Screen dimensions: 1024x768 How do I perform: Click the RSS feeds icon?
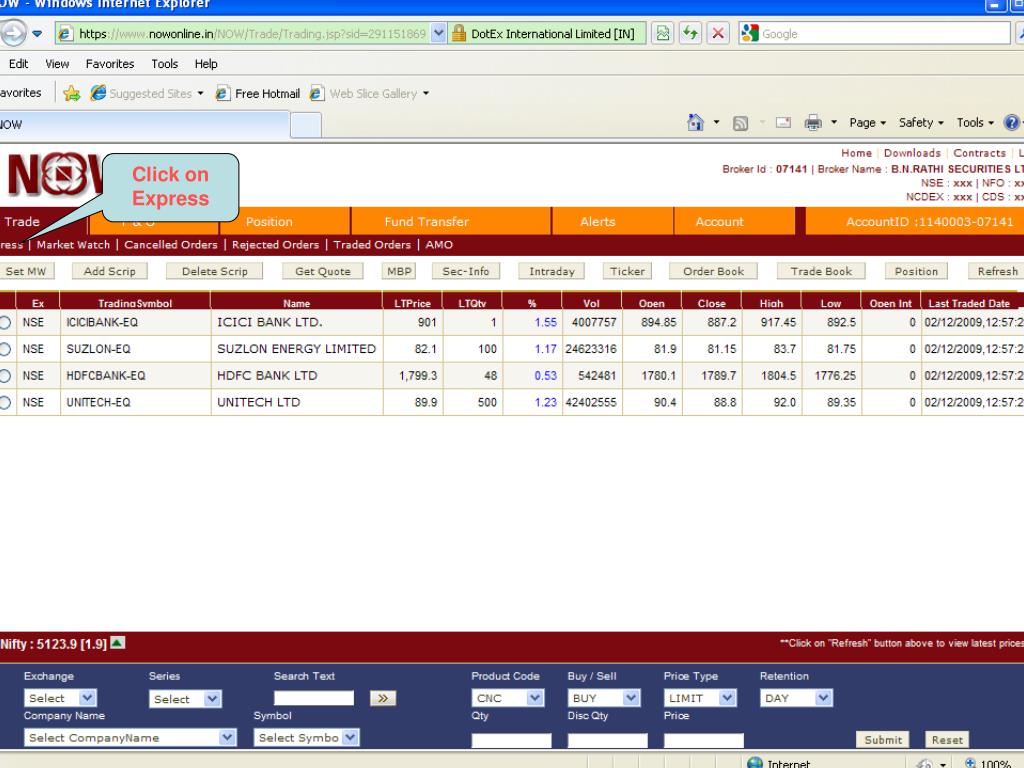(x=741, y=123)
